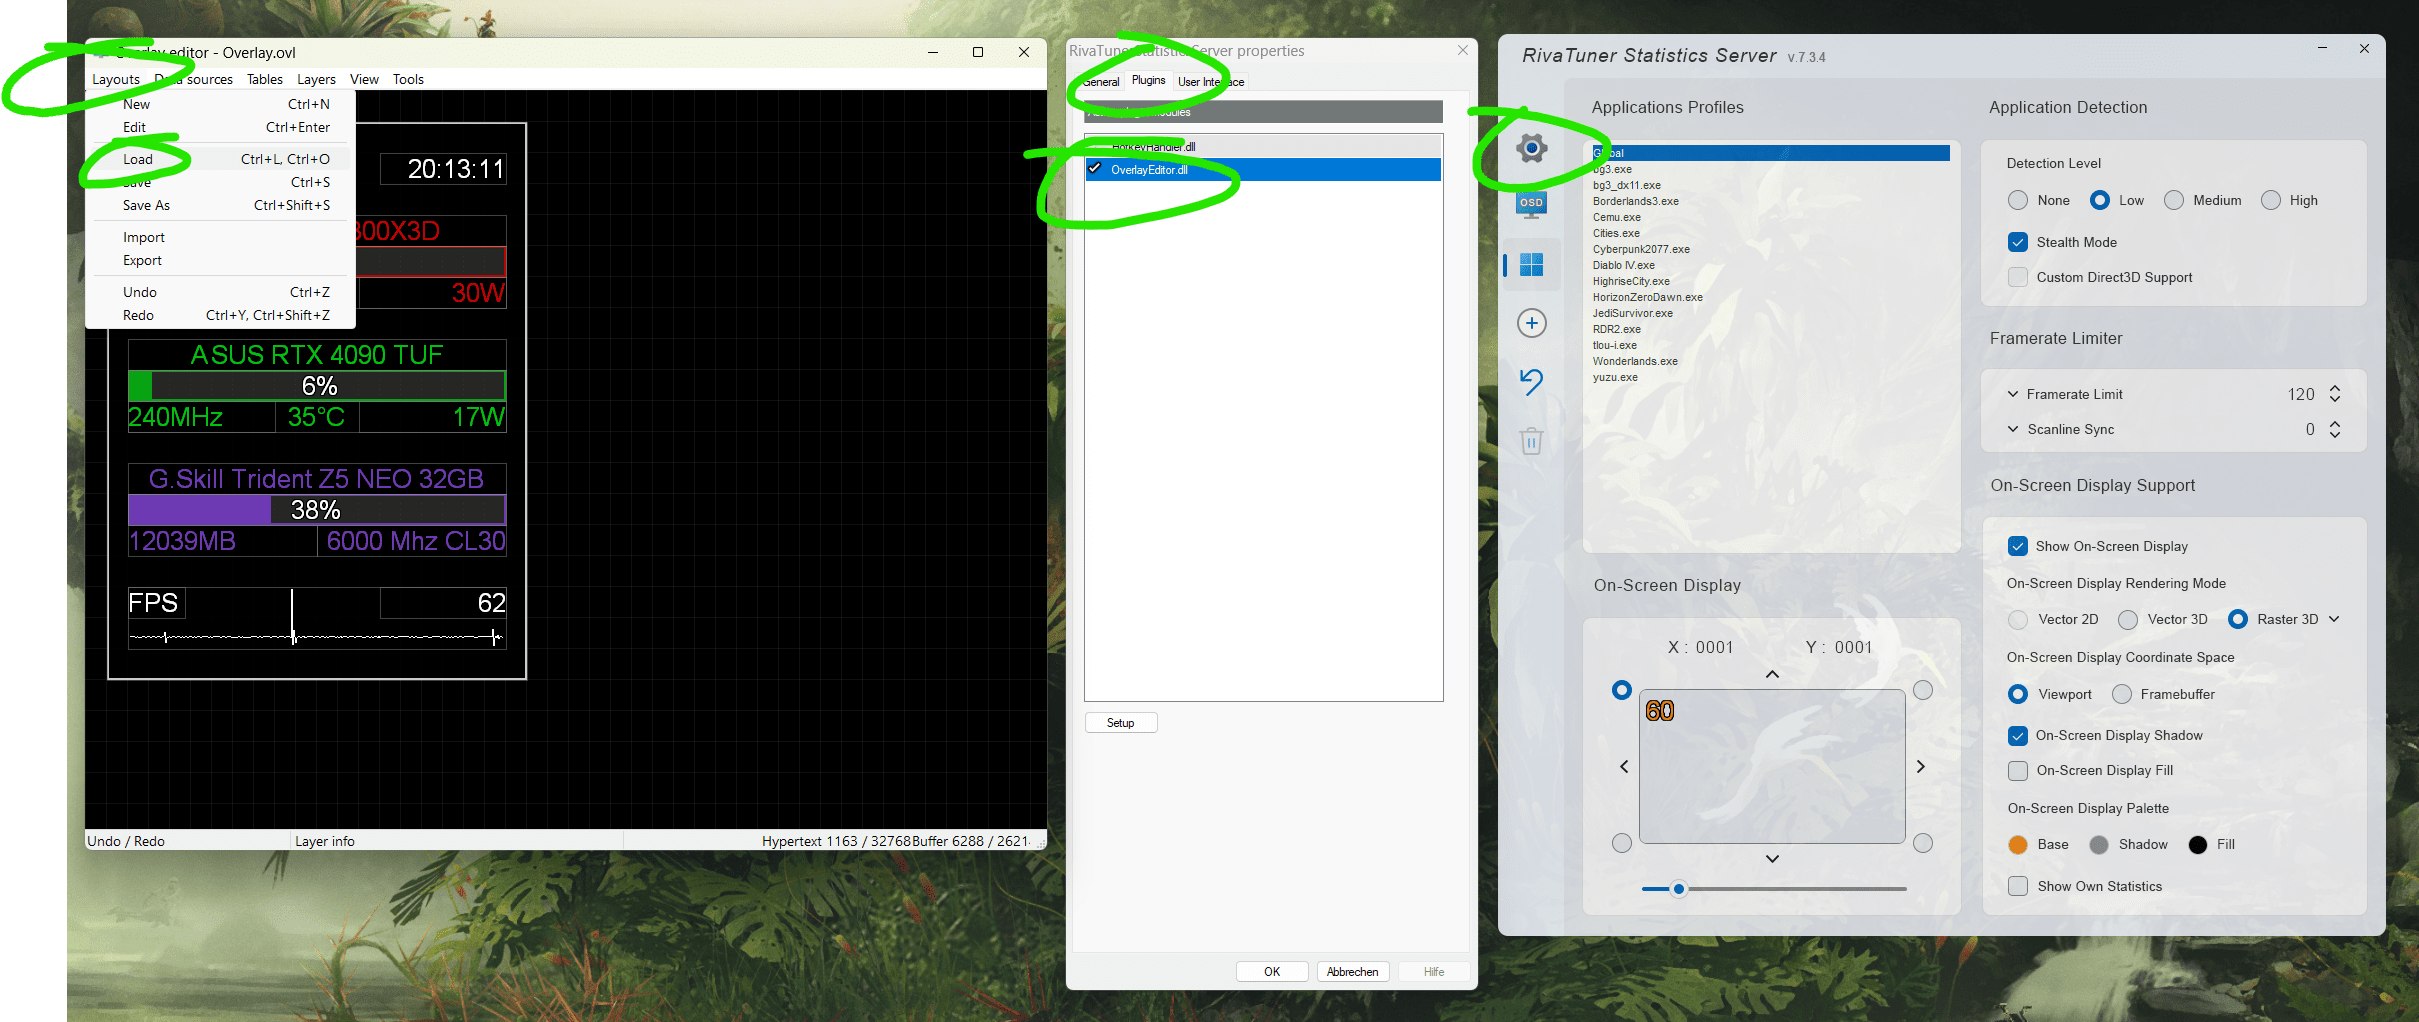Choose Load from the Layouts menu
2419x1022 pixels.
point(221,159)
